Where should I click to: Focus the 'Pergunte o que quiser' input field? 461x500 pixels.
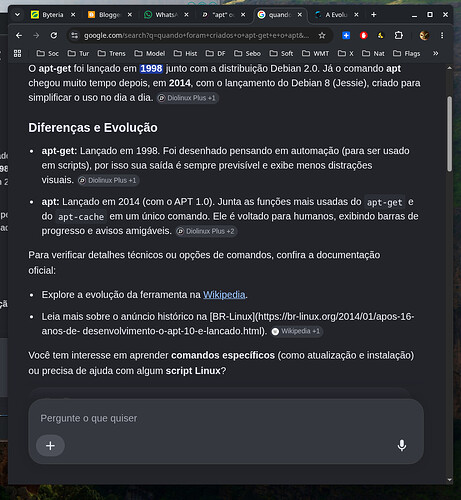tap(226, 418)
